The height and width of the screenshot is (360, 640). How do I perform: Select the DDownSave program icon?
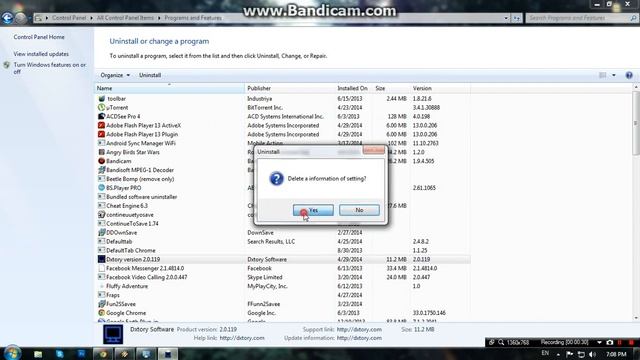[101, 233]
